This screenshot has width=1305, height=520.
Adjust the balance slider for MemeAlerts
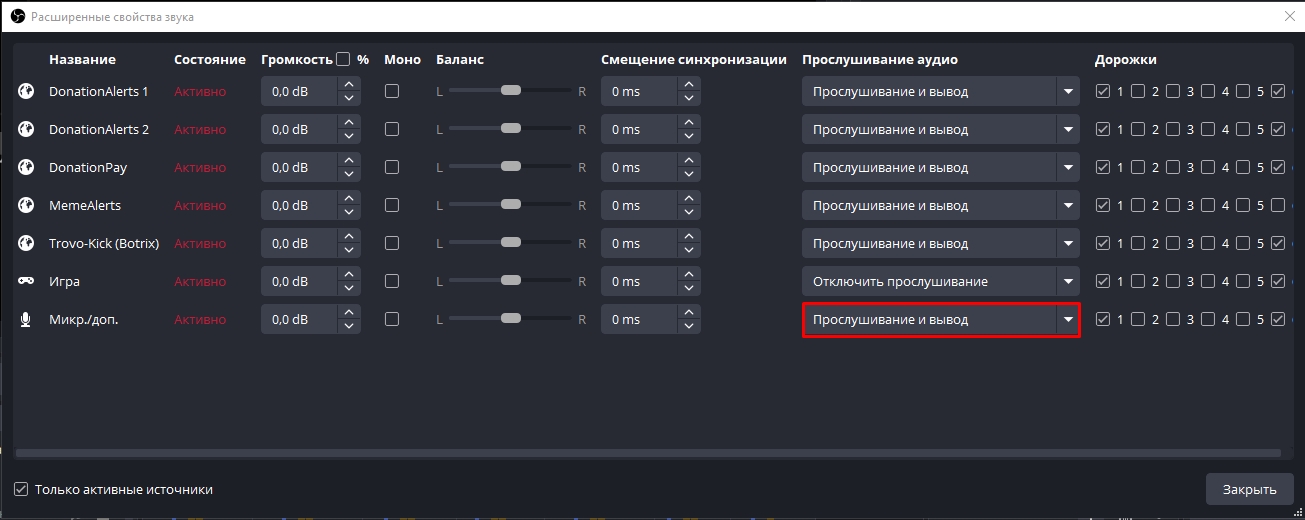[x=510, y=205]
